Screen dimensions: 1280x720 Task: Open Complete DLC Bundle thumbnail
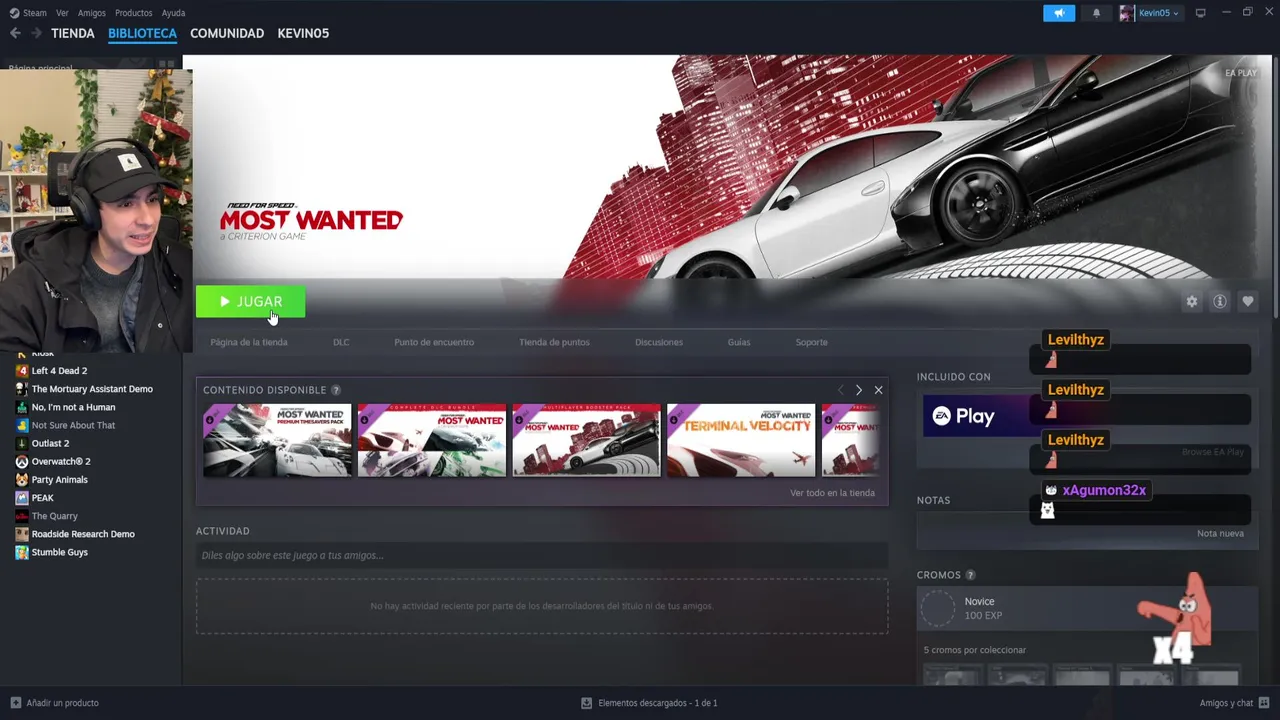click(432, 440)
